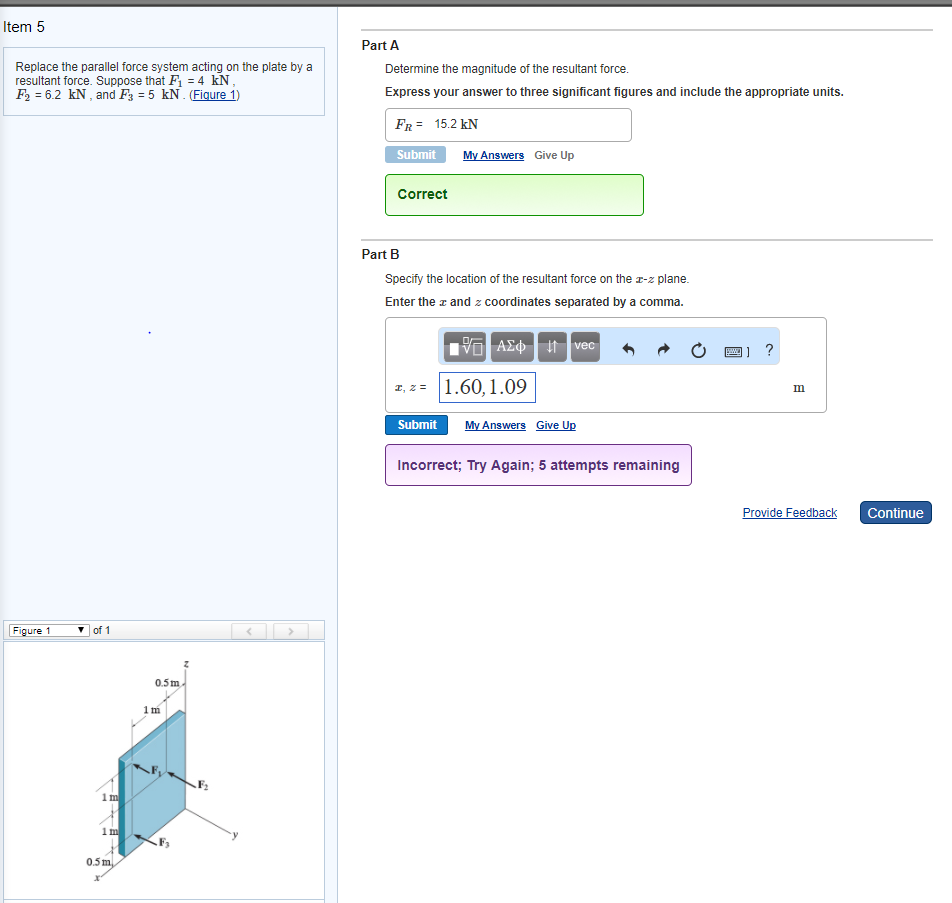Image resolution: width=952 pixels, height=903 pixels.
Task: Insert a vector with the vec icon
Action: (x=584, y=347)
